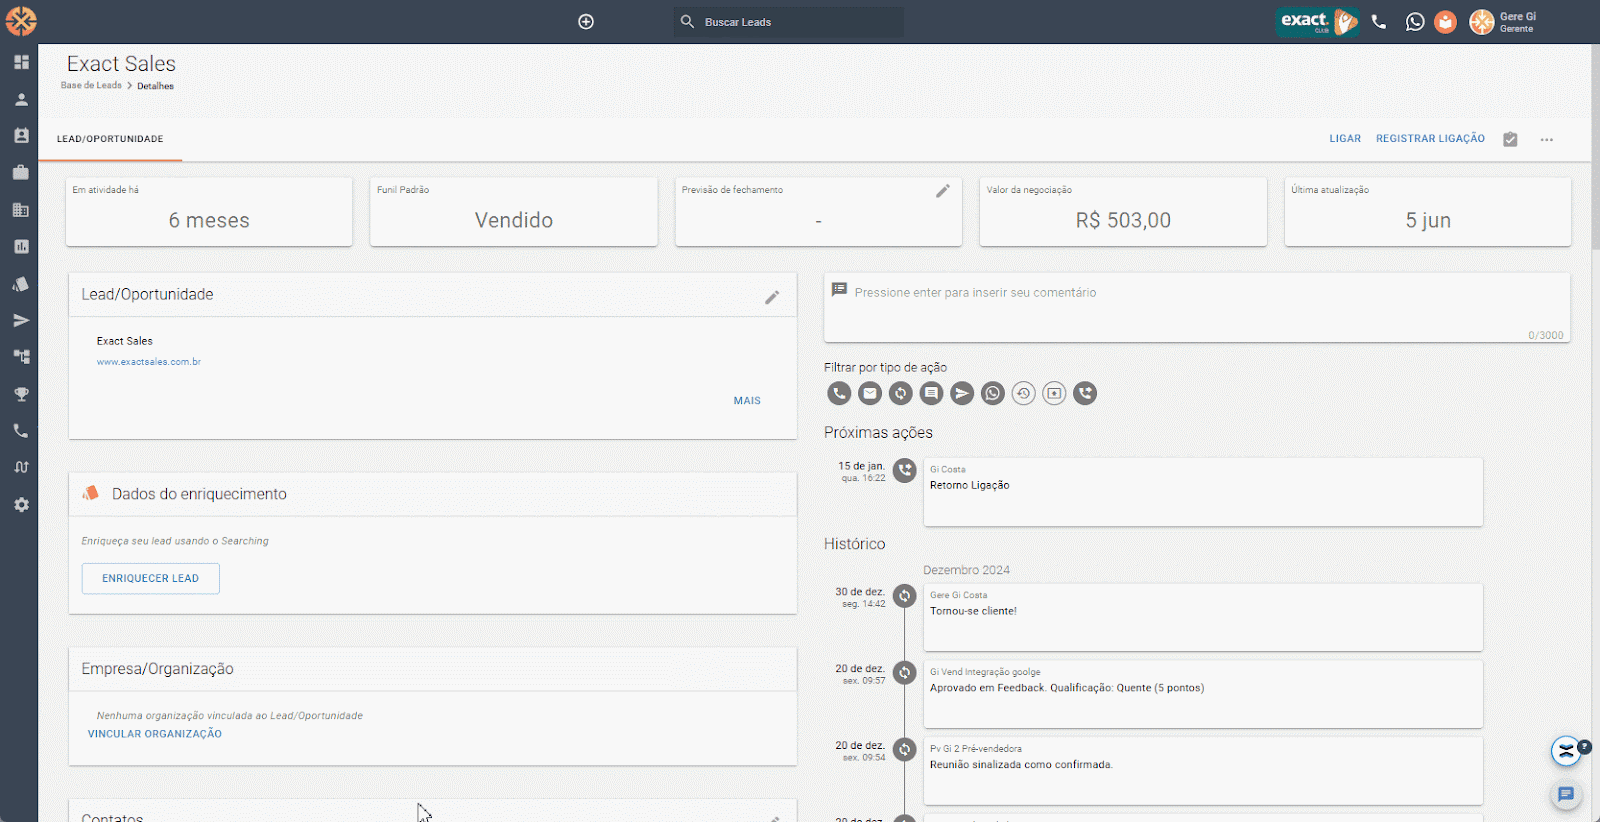Click Base de Leads breadcrumb

[91, 86]
